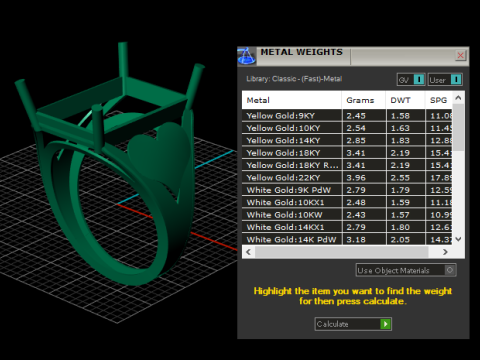Select the White Gold:14KX1 row
The width and height of the screenshot is (480, 360).
pyautogui.click(x=347, y=227)
